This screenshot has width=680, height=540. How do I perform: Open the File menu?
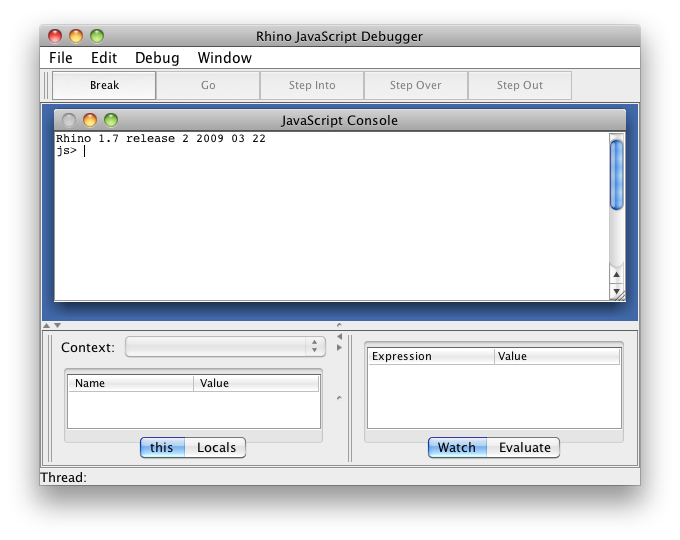point(61,58)
